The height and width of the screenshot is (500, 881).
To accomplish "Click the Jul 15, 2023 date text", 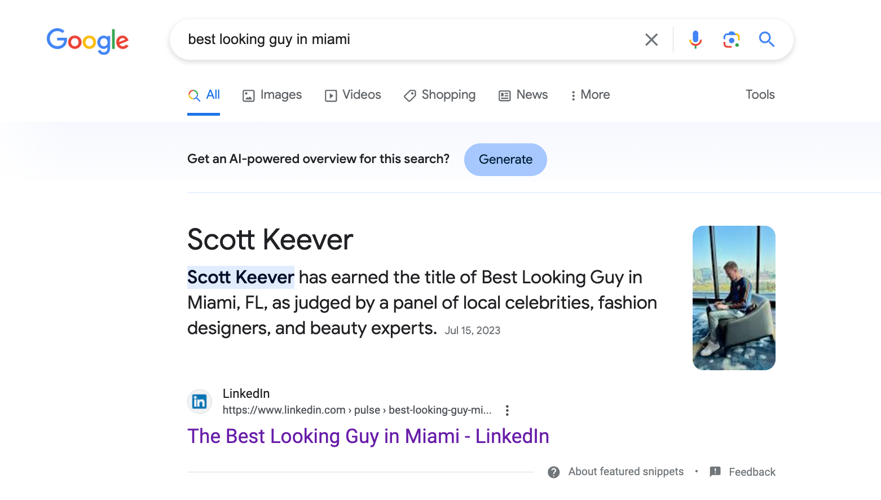I will 473,330.
